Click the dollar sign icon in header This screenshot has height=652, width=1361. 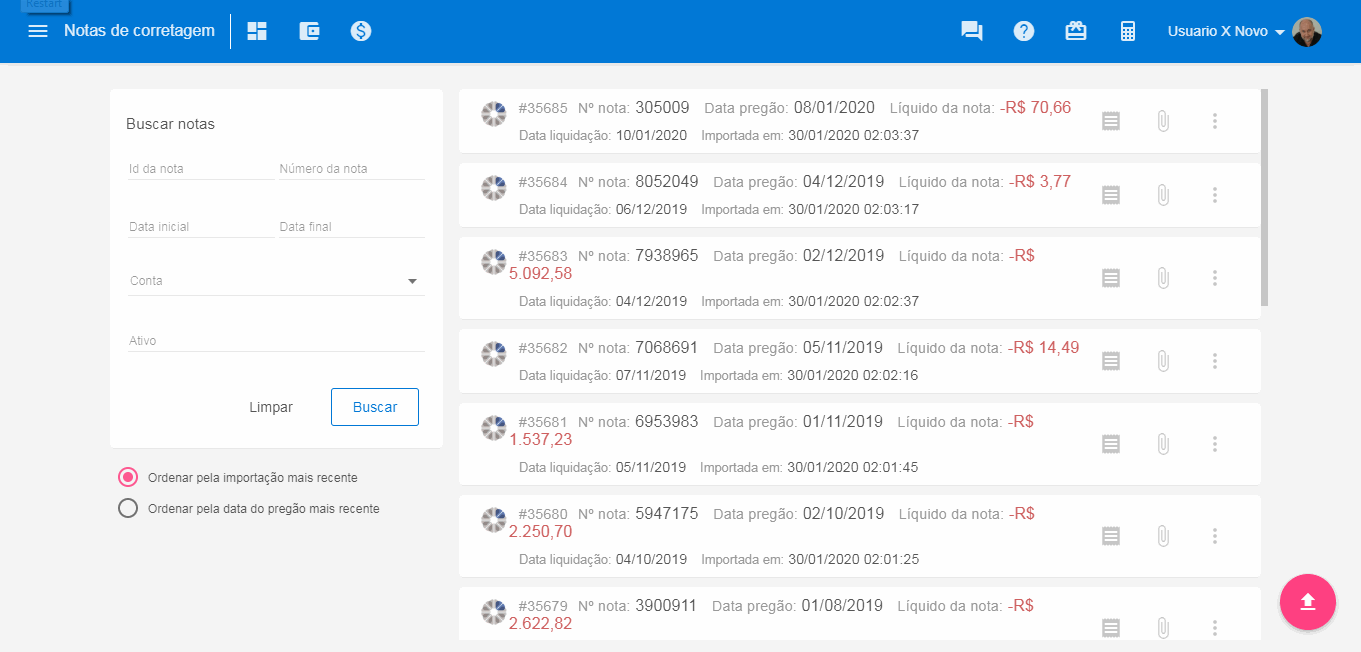pos(361,31)
